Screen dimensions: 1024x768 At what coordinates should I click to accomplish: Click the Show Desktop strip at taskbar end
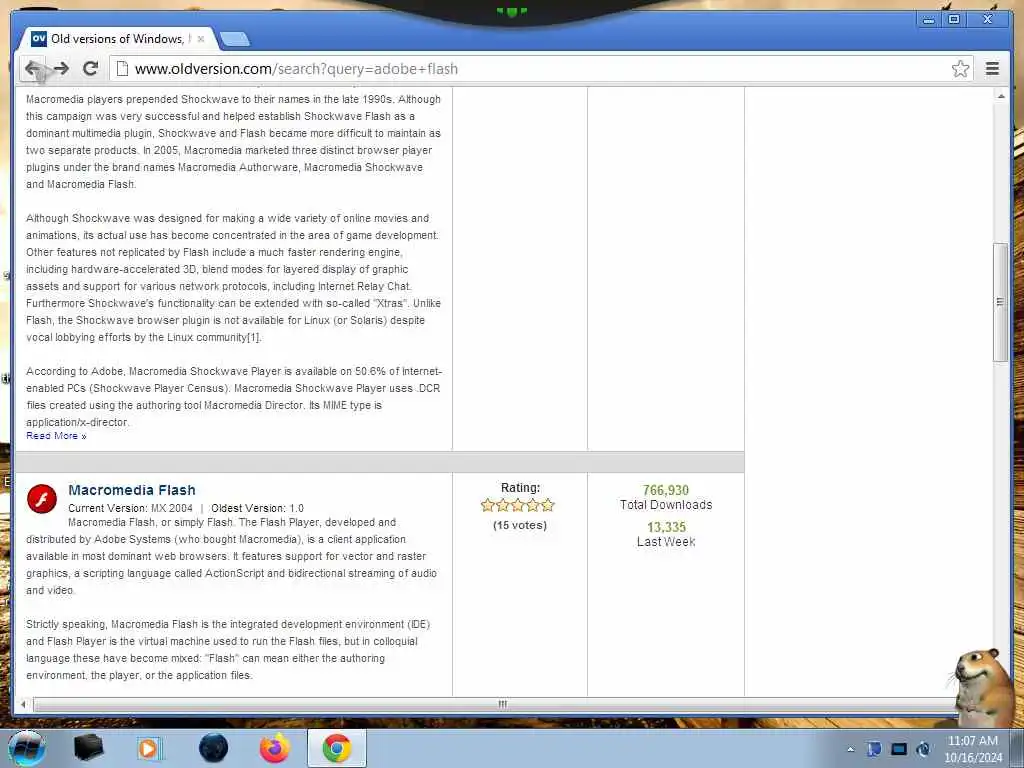tap(1018, 749)
